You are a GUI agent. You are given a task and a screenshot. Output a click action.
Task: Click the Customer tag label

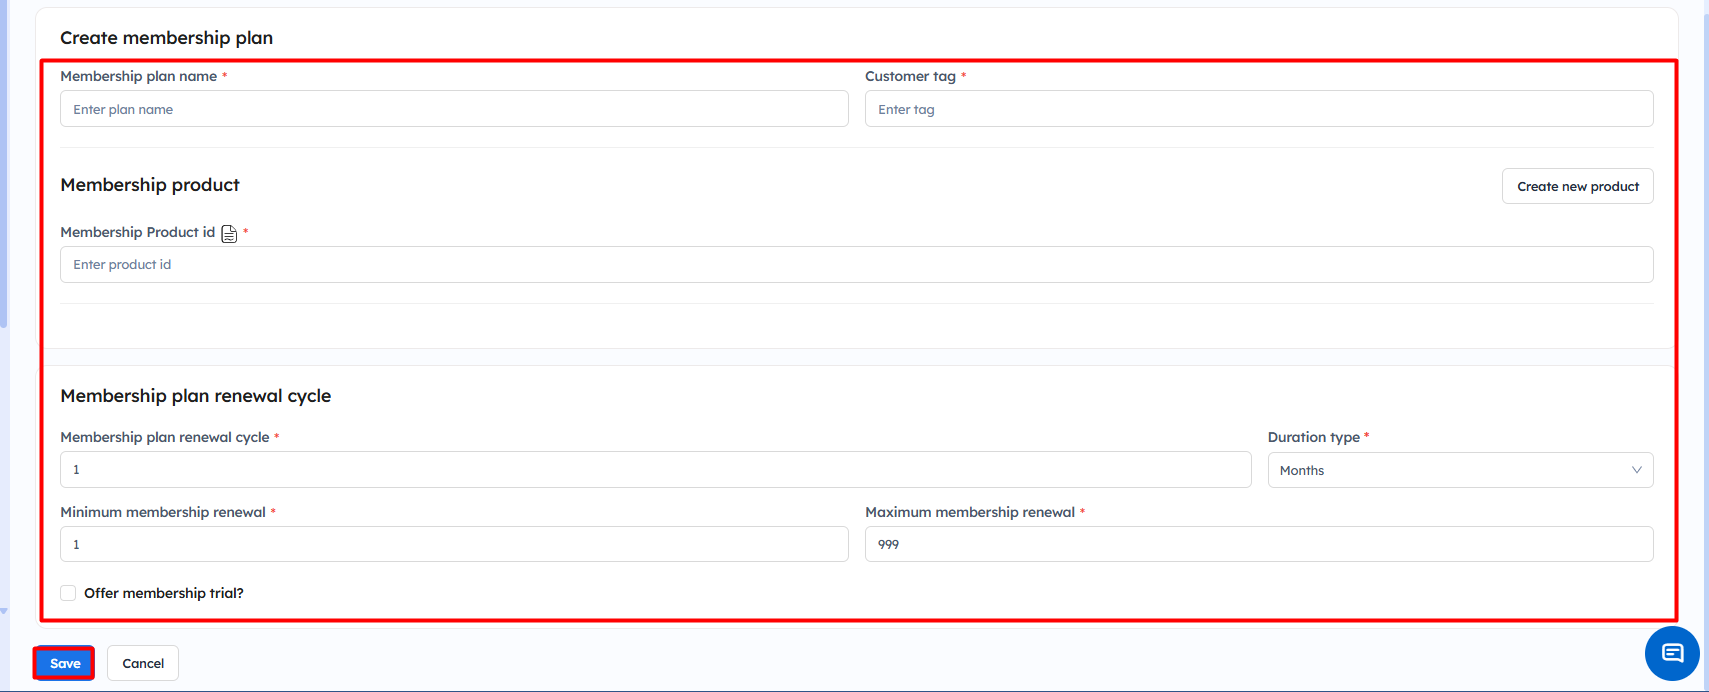(x=910, y=76)
